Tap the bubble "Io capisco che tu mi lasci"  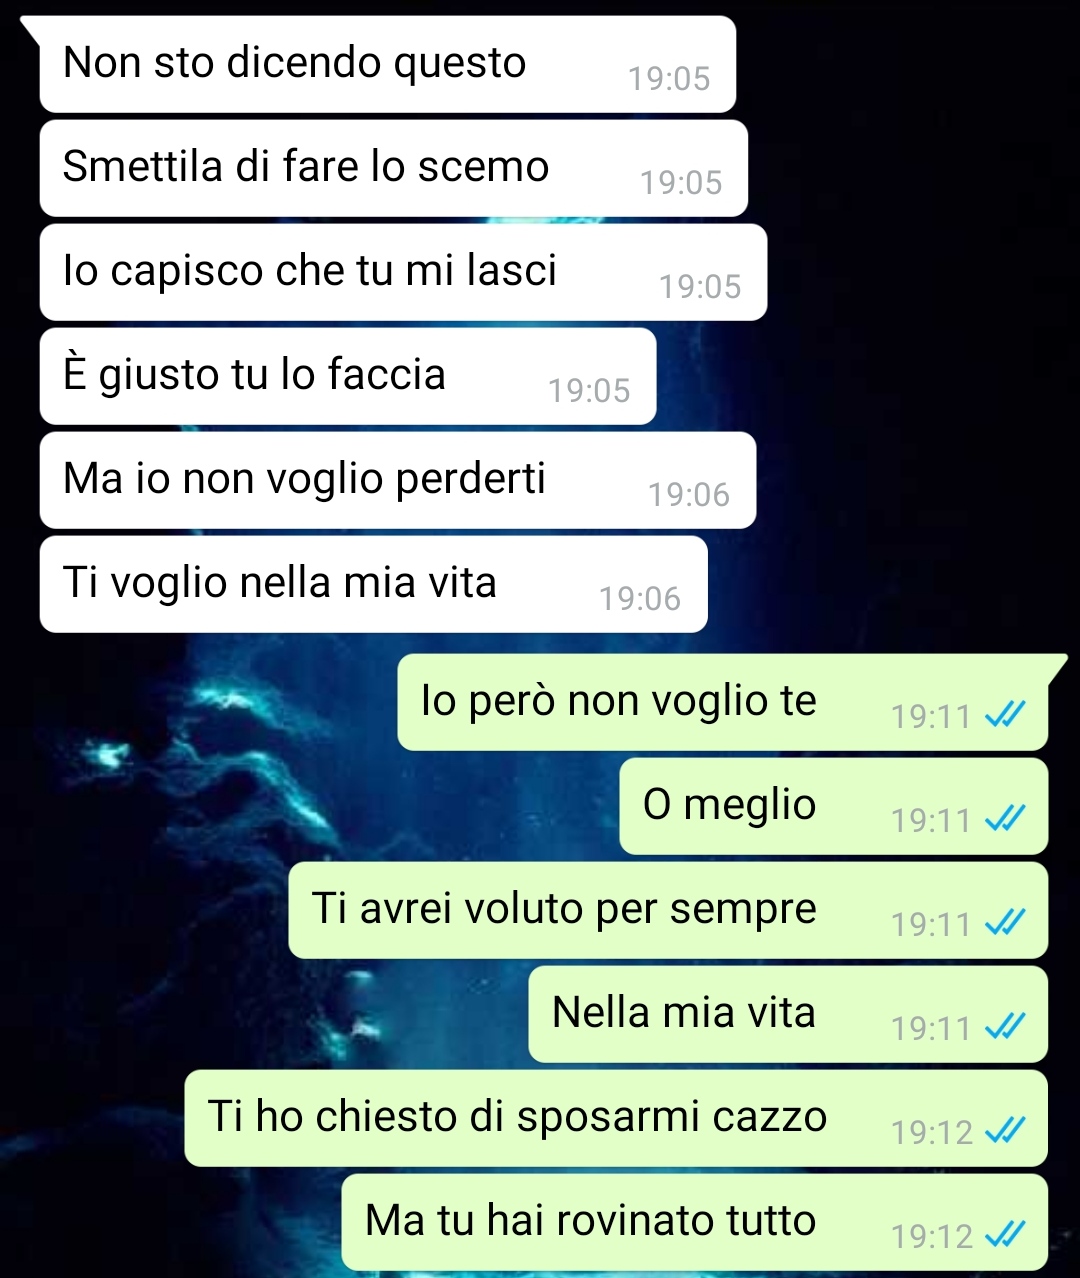click(x=403, y=272)
